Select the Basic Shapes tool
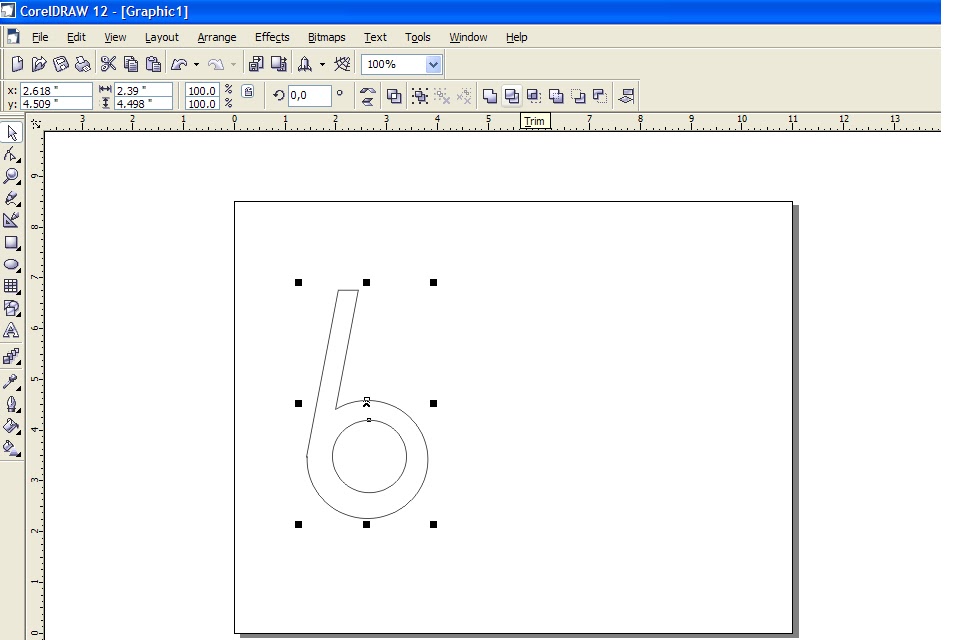This screenshot has width=954, height=640. 12,308
